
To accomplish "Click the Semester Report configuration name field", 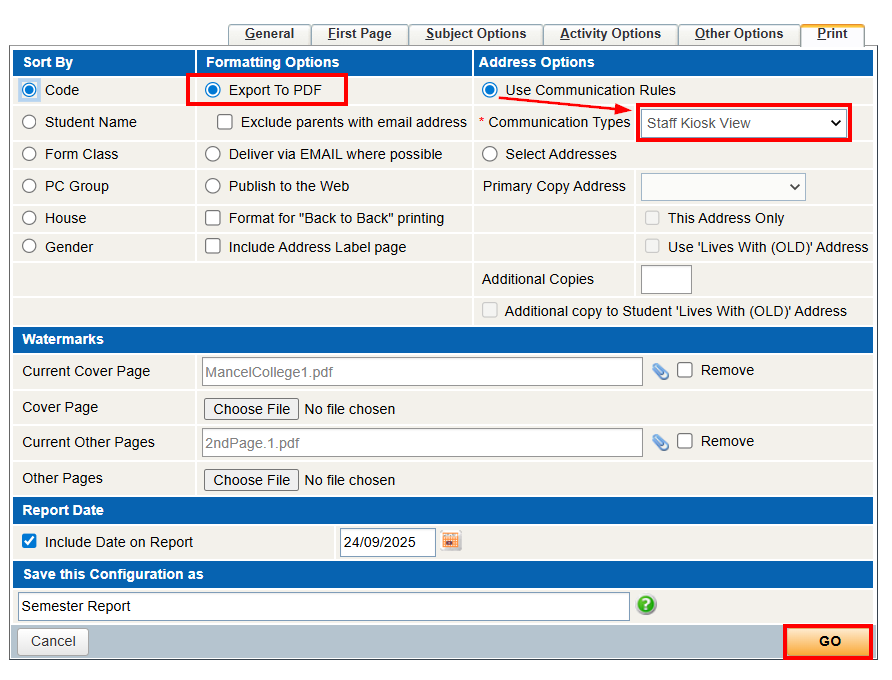I will (324, 606).
